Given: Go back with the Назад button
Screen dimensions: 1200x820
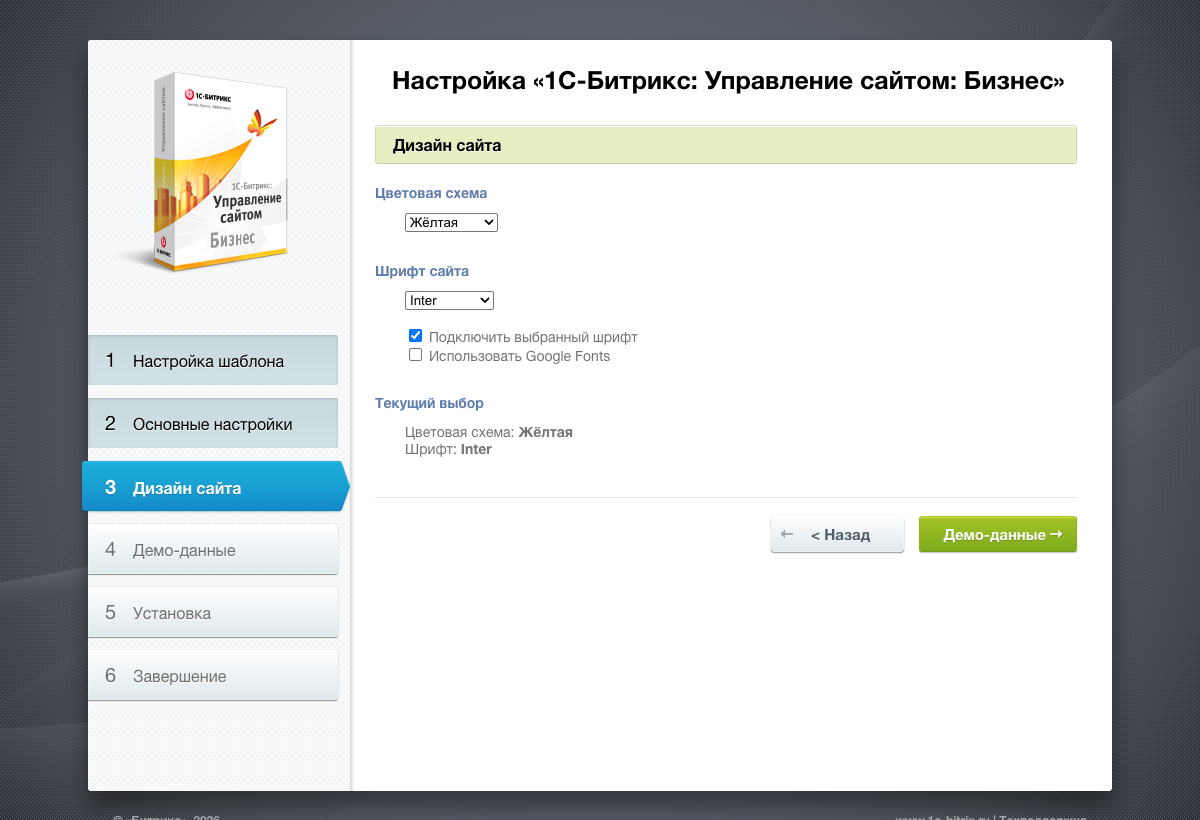Looking at the screenshot, I should [837, 534].
